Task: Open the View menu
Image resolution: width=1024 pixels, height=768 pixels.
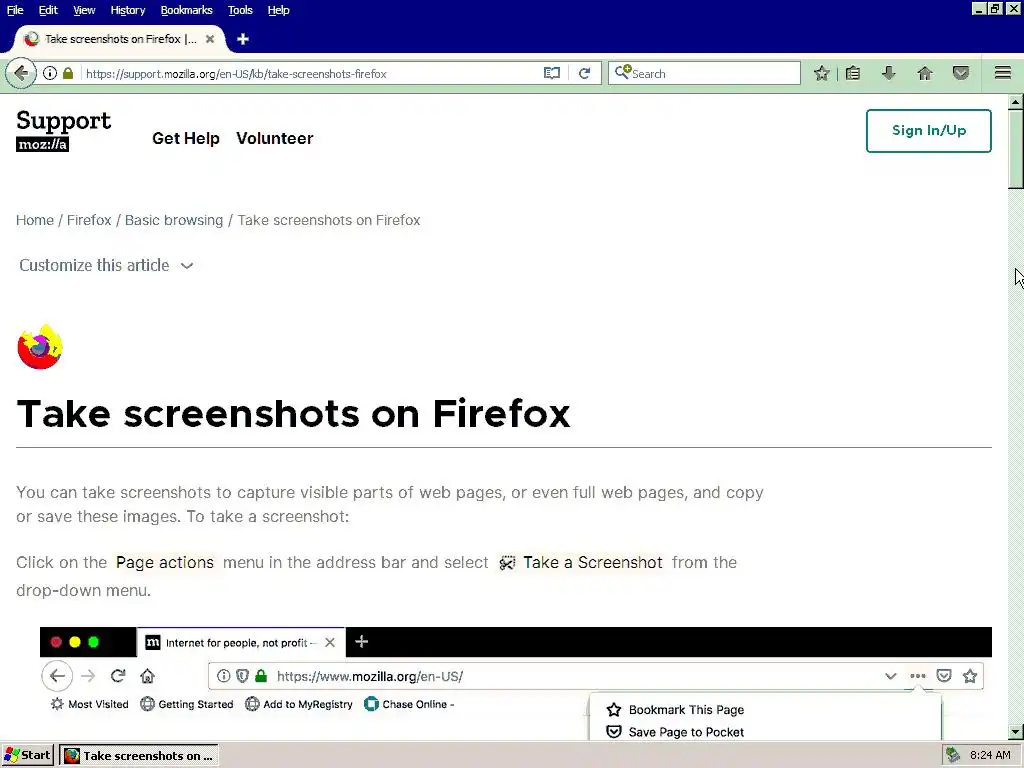Action: pyautogui.click(x=84, y=10)
